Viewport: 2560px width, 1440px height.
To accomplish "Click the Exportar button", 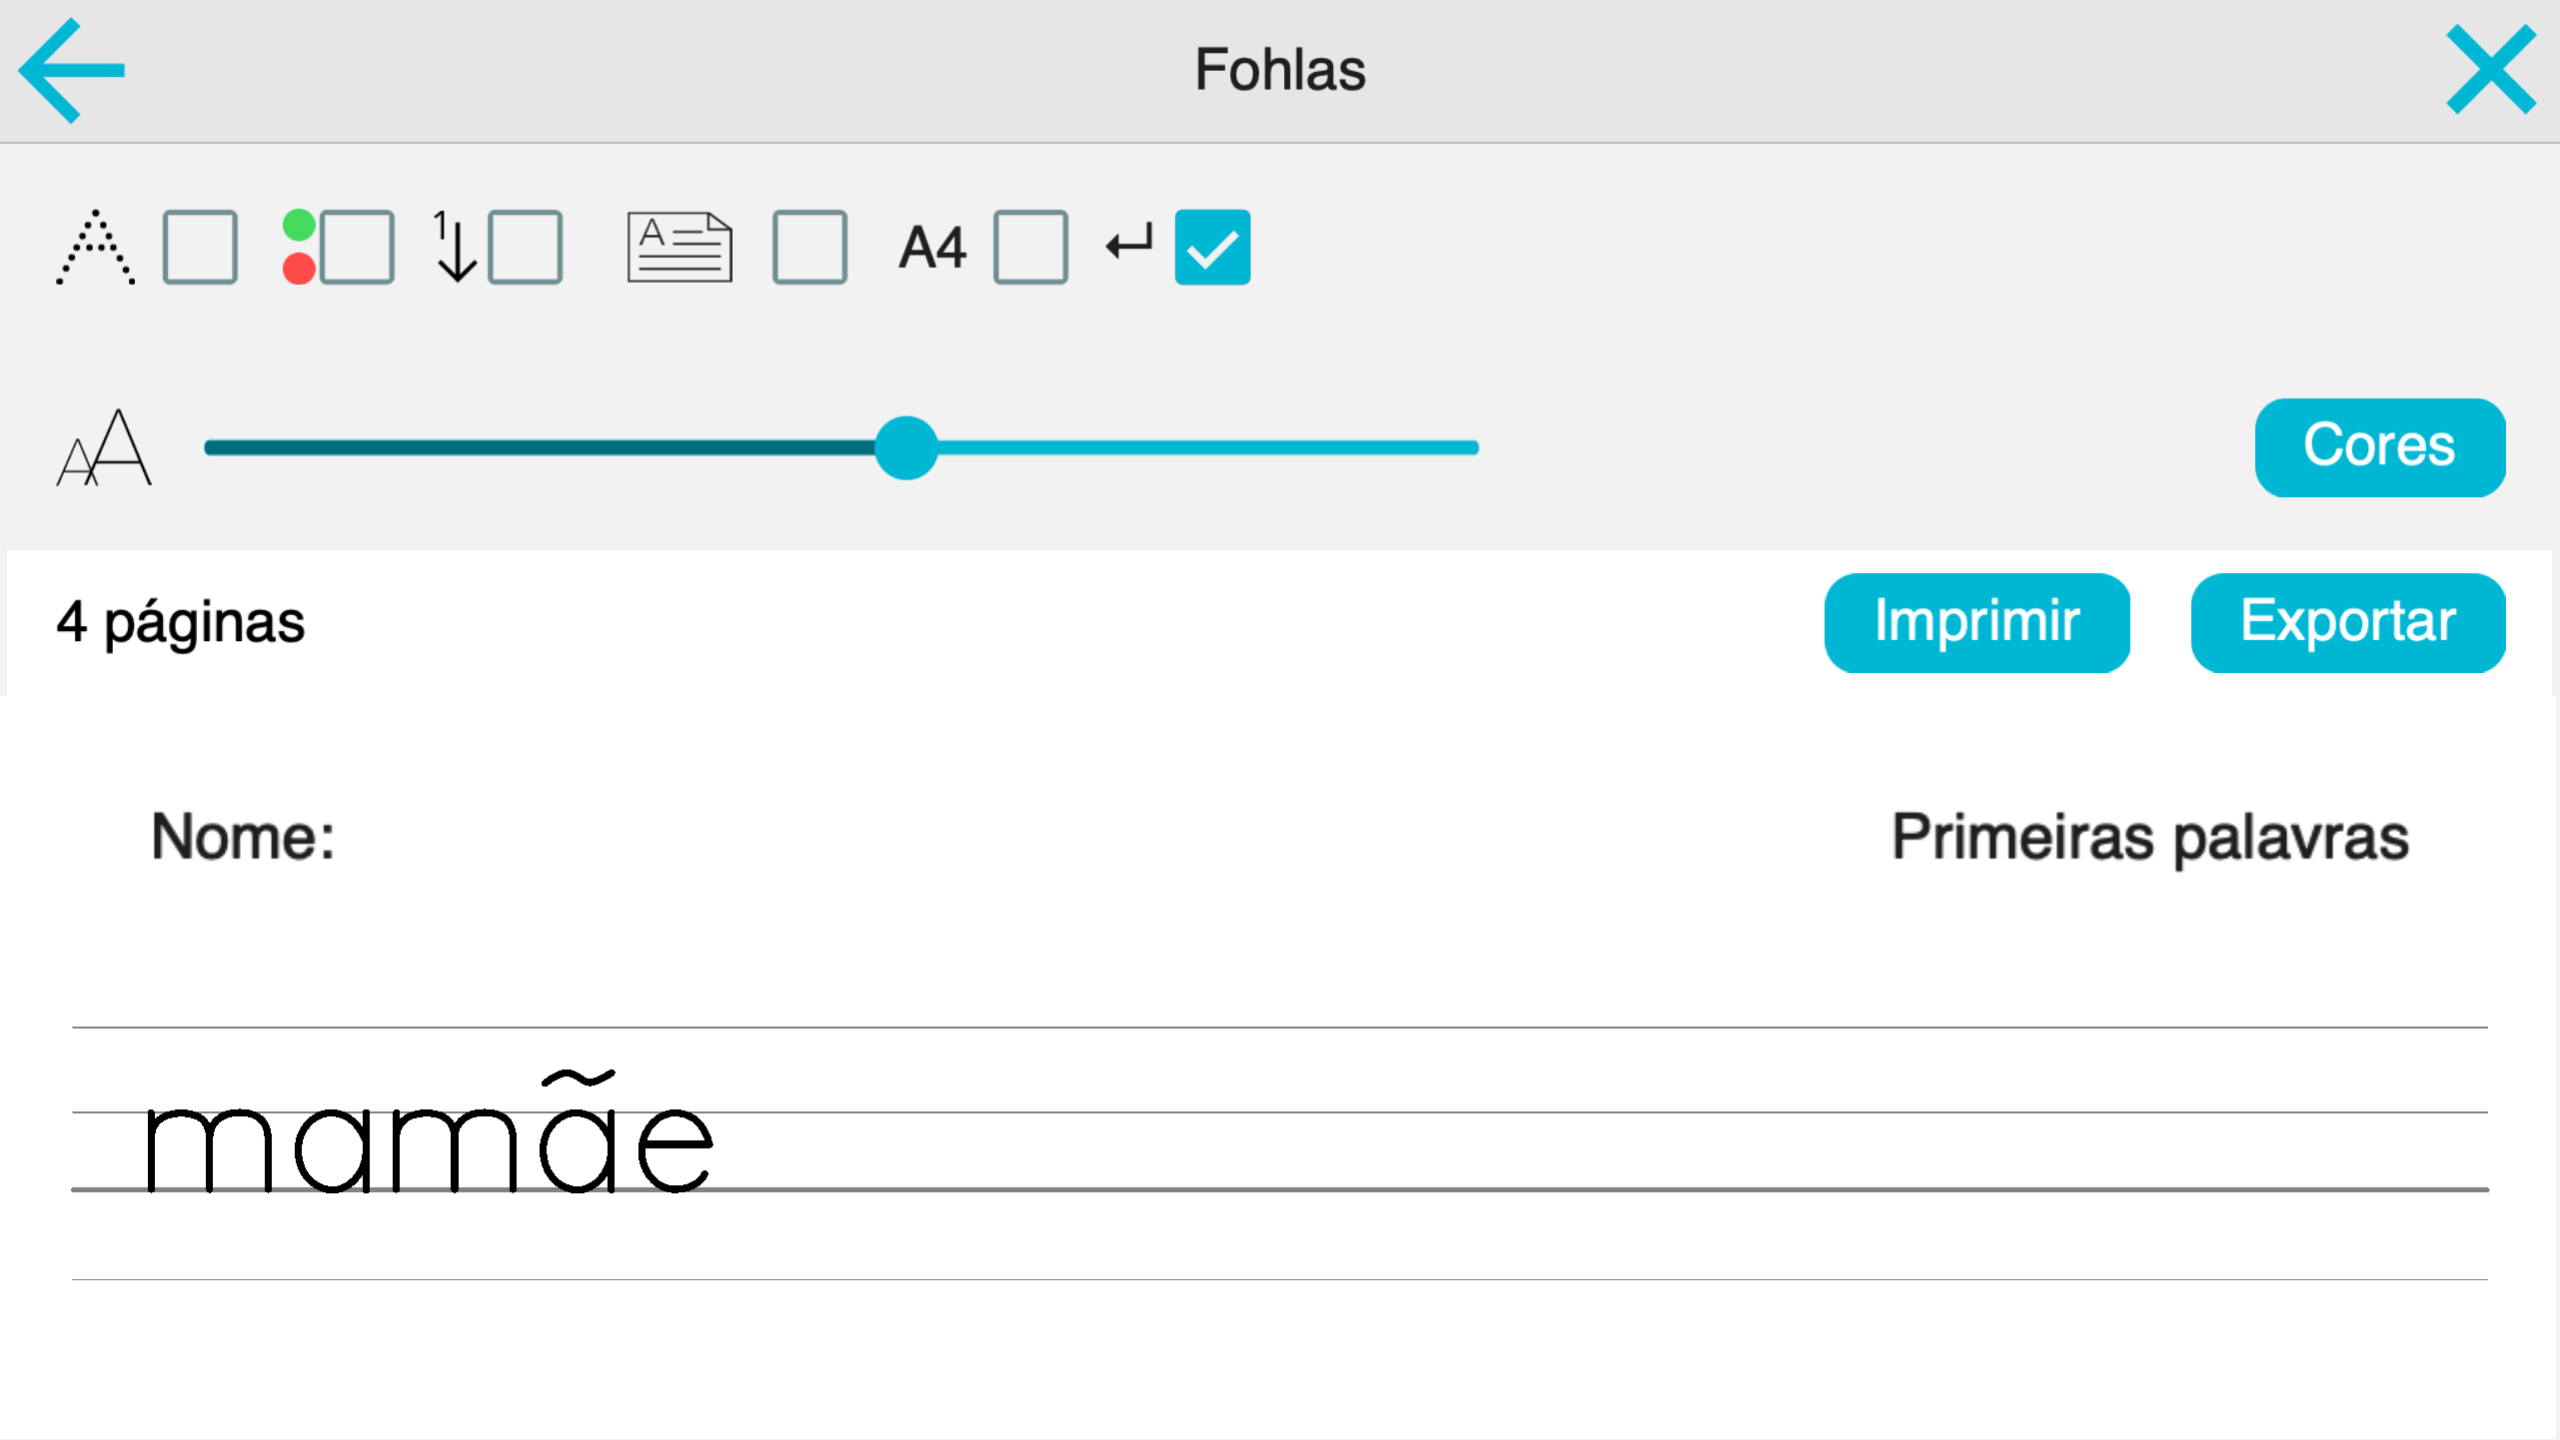I will [2348, 622].
